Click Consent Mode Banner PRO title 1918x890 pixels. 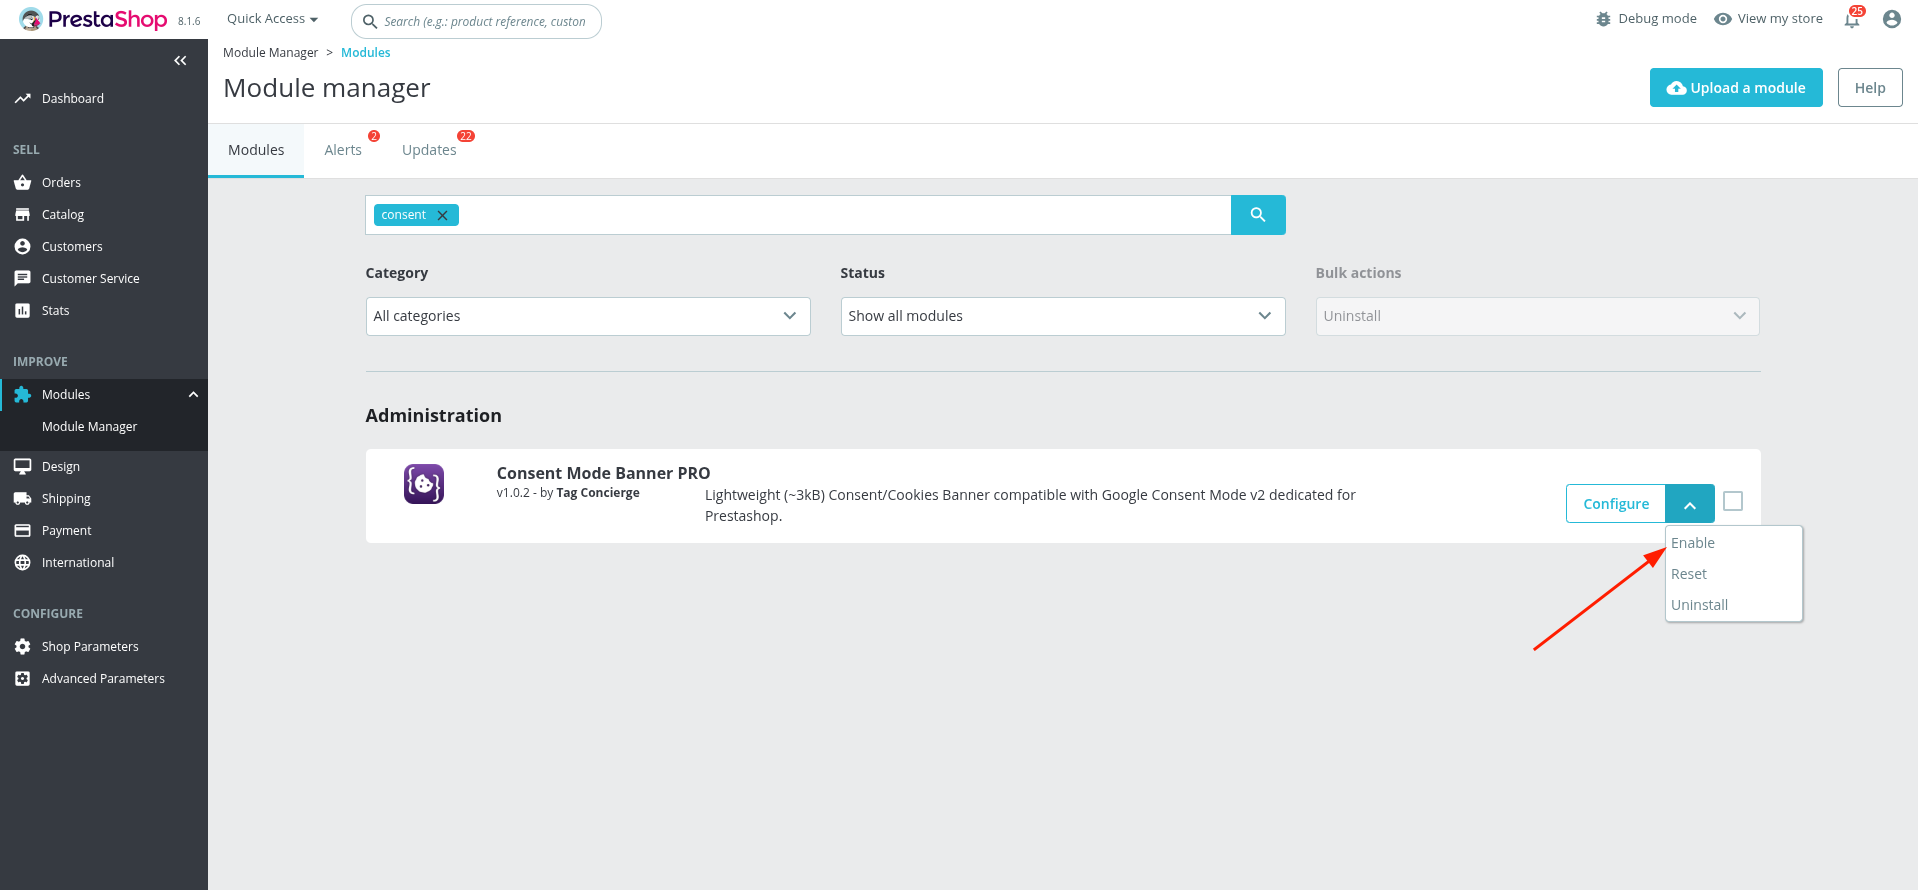coord(603,473)
